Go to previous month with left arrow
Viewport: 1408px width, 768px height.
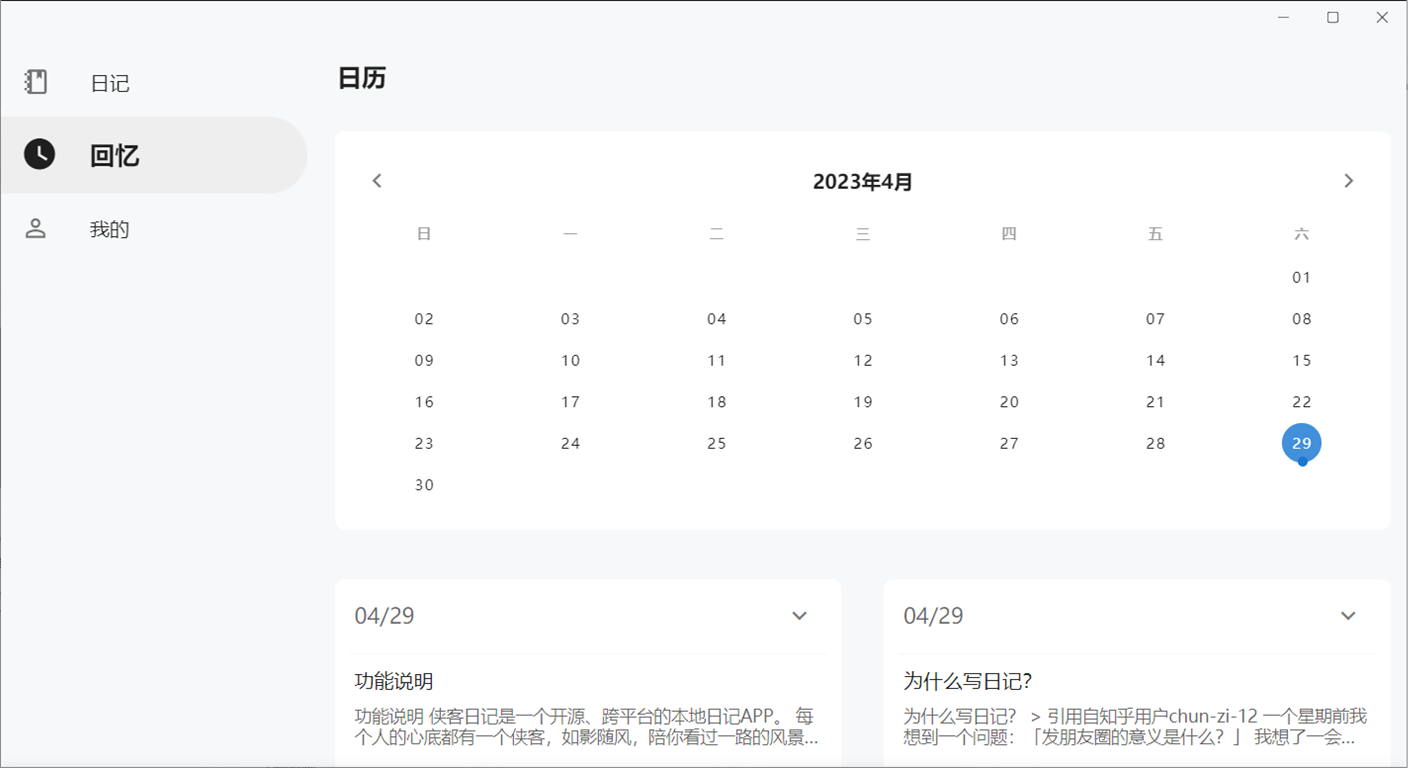click(x=377, y=181)
